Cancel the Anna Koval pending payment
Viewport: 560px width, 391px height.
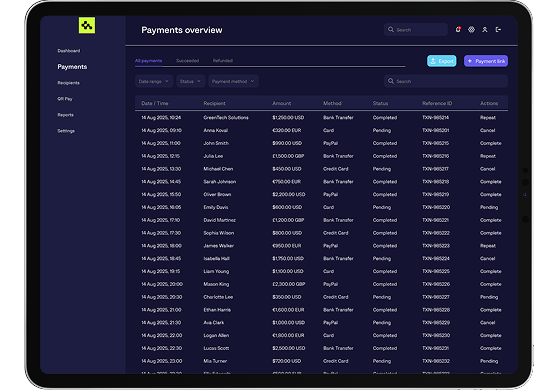coord(488,130)
